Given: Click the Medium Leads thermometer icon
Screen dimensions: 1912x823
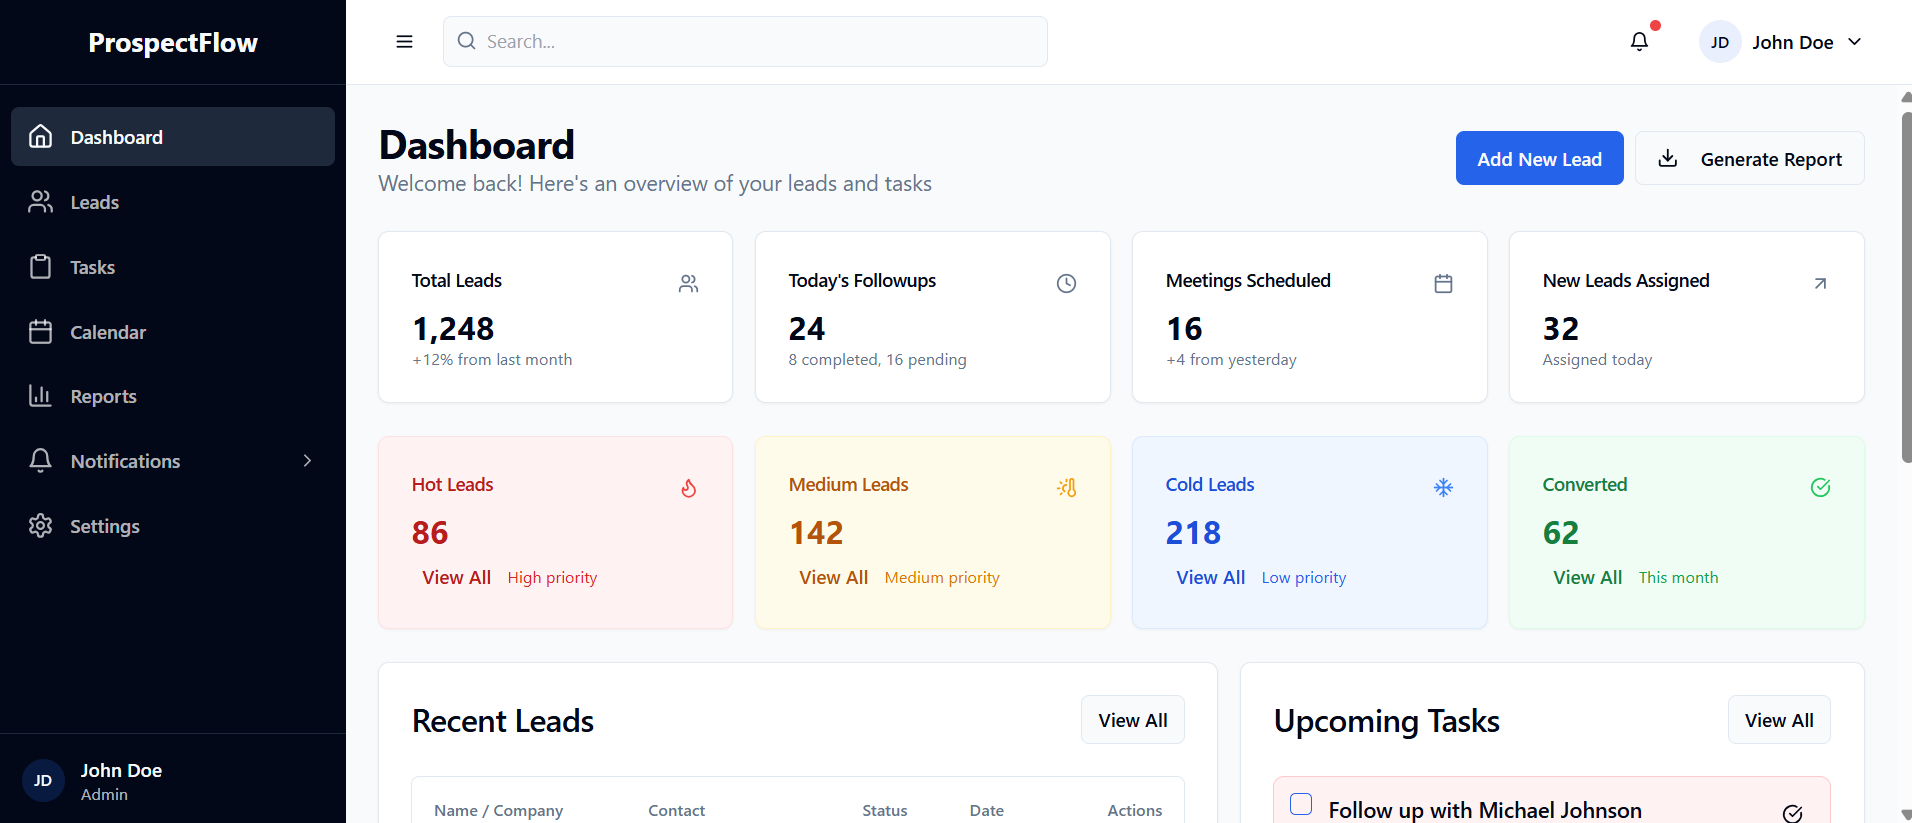Looking at the screenshot, I should pyautogui.click(x=1066, y=488).
